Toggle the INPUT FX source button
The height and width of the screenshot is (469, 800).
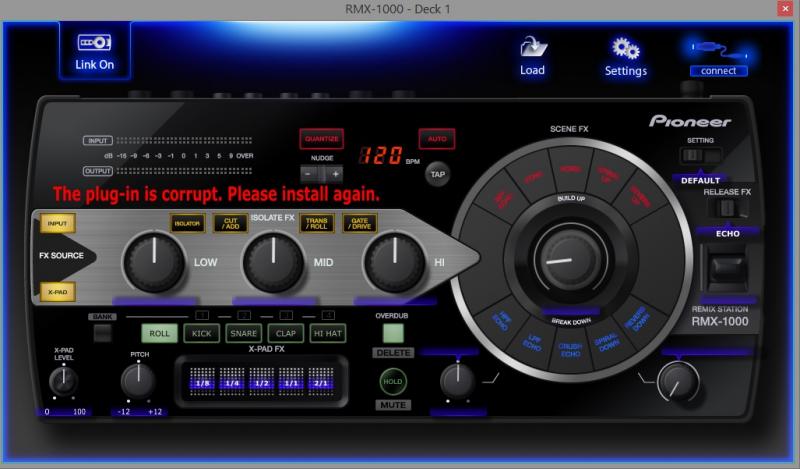57,223
